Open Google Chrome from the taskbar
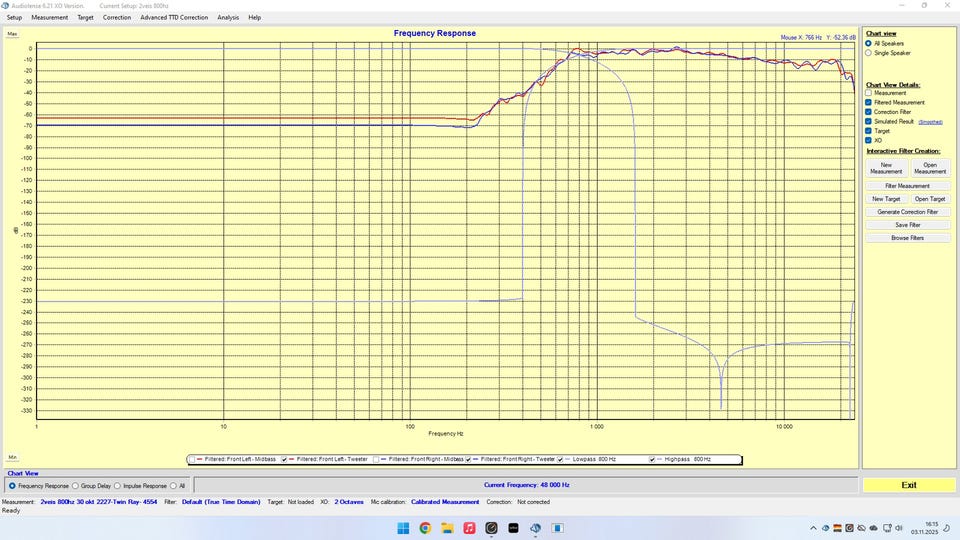Screen dimensions: 960x540 425,528
